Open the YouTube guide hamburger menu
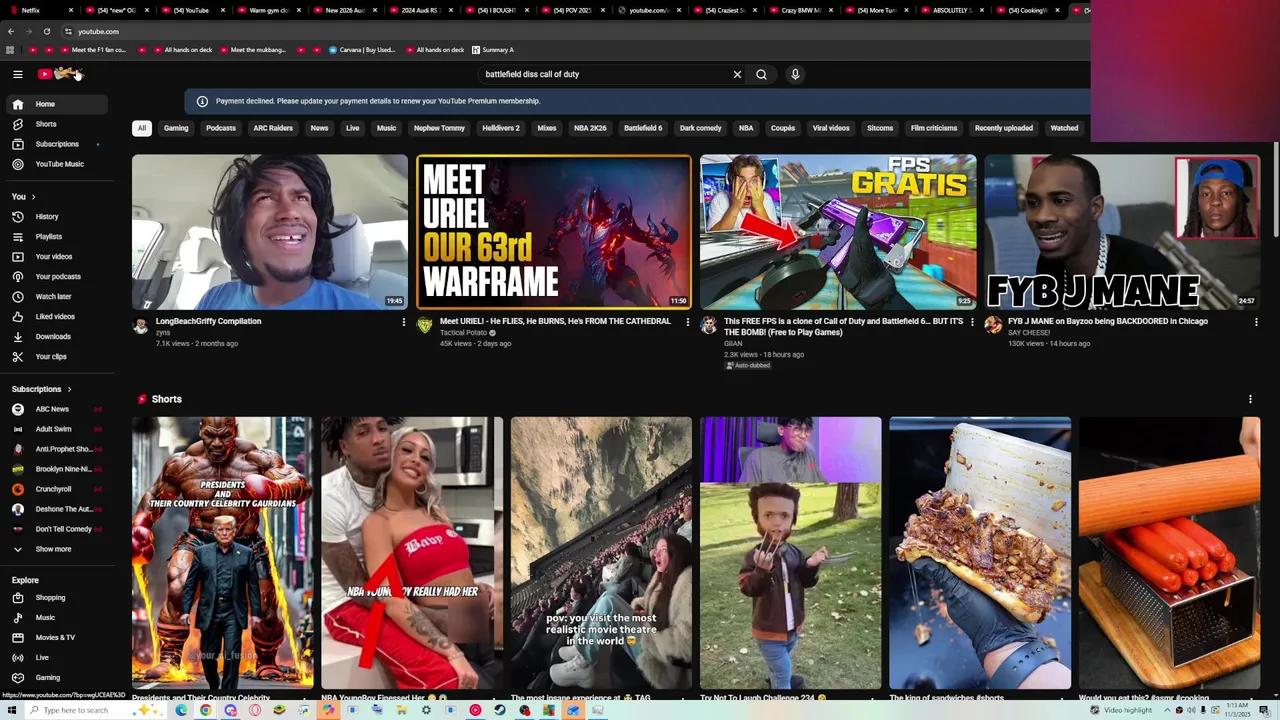 coord(17,74)
